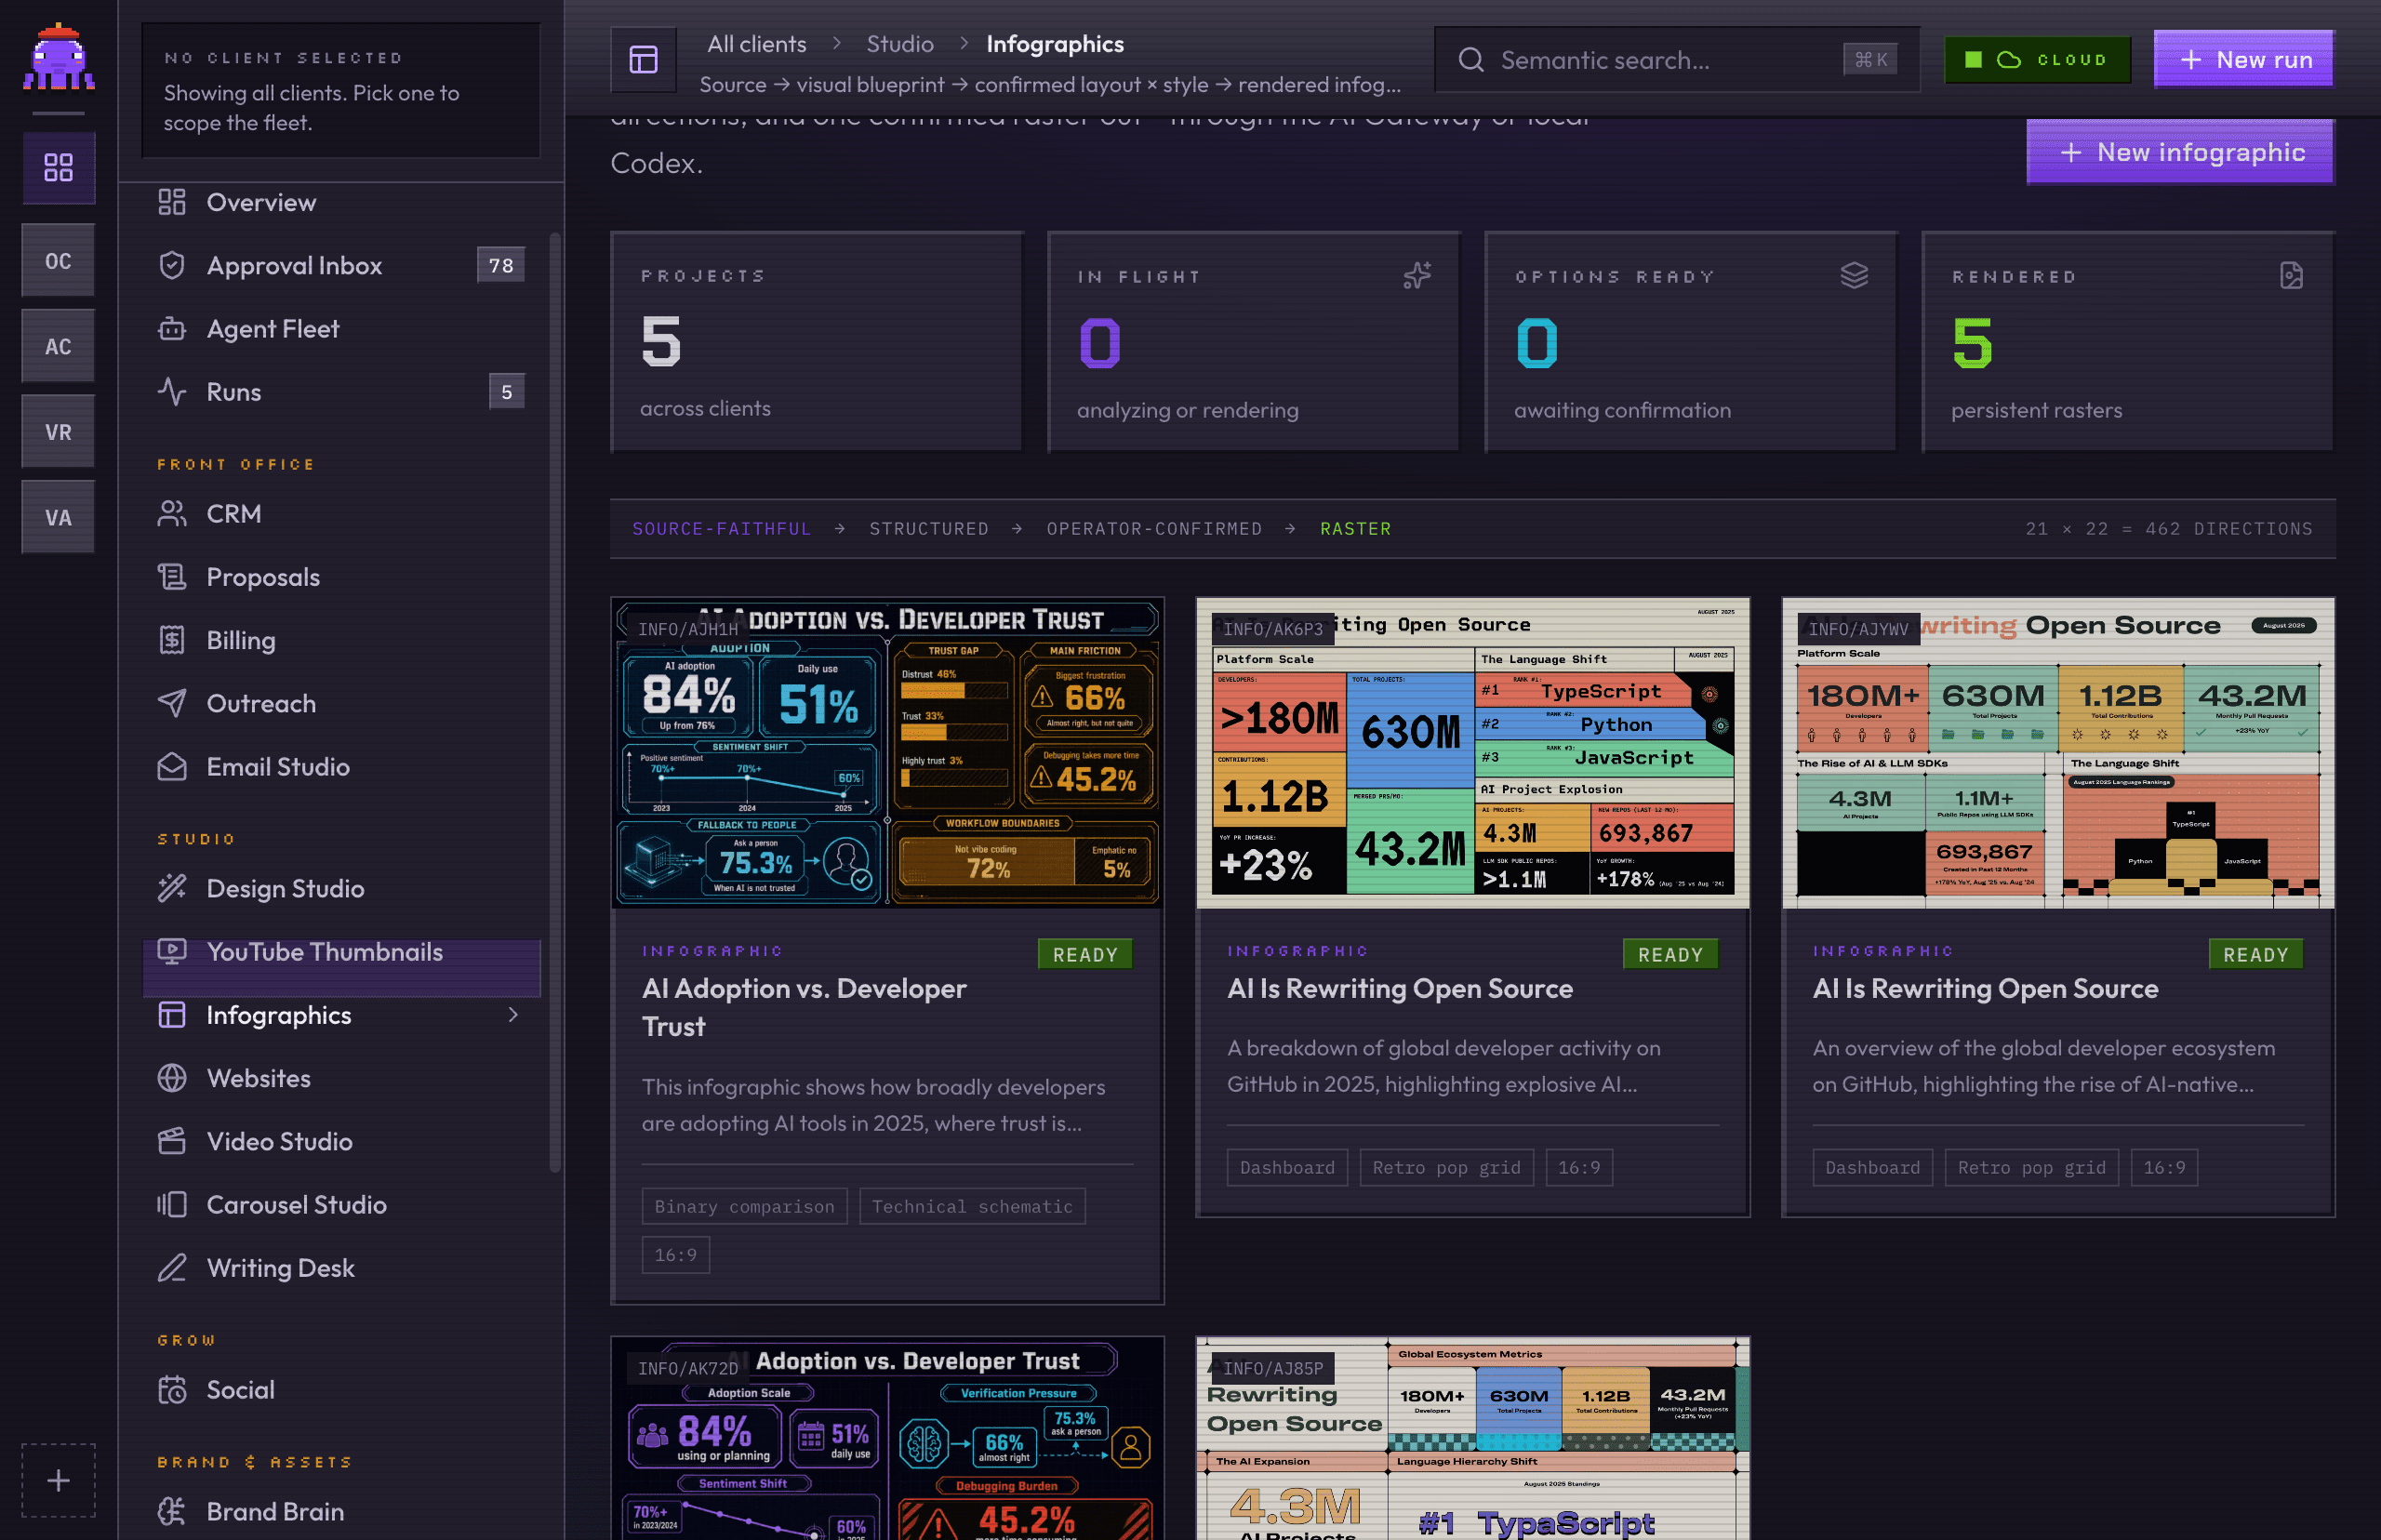Click the Runs count badge showing 5

click(507, 392)
